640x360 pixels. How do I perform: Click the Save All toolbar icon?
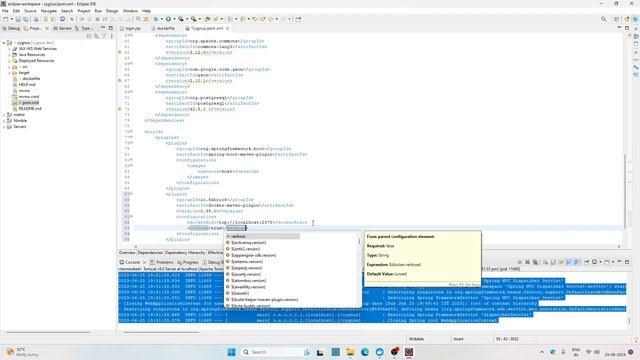point(26,19)
